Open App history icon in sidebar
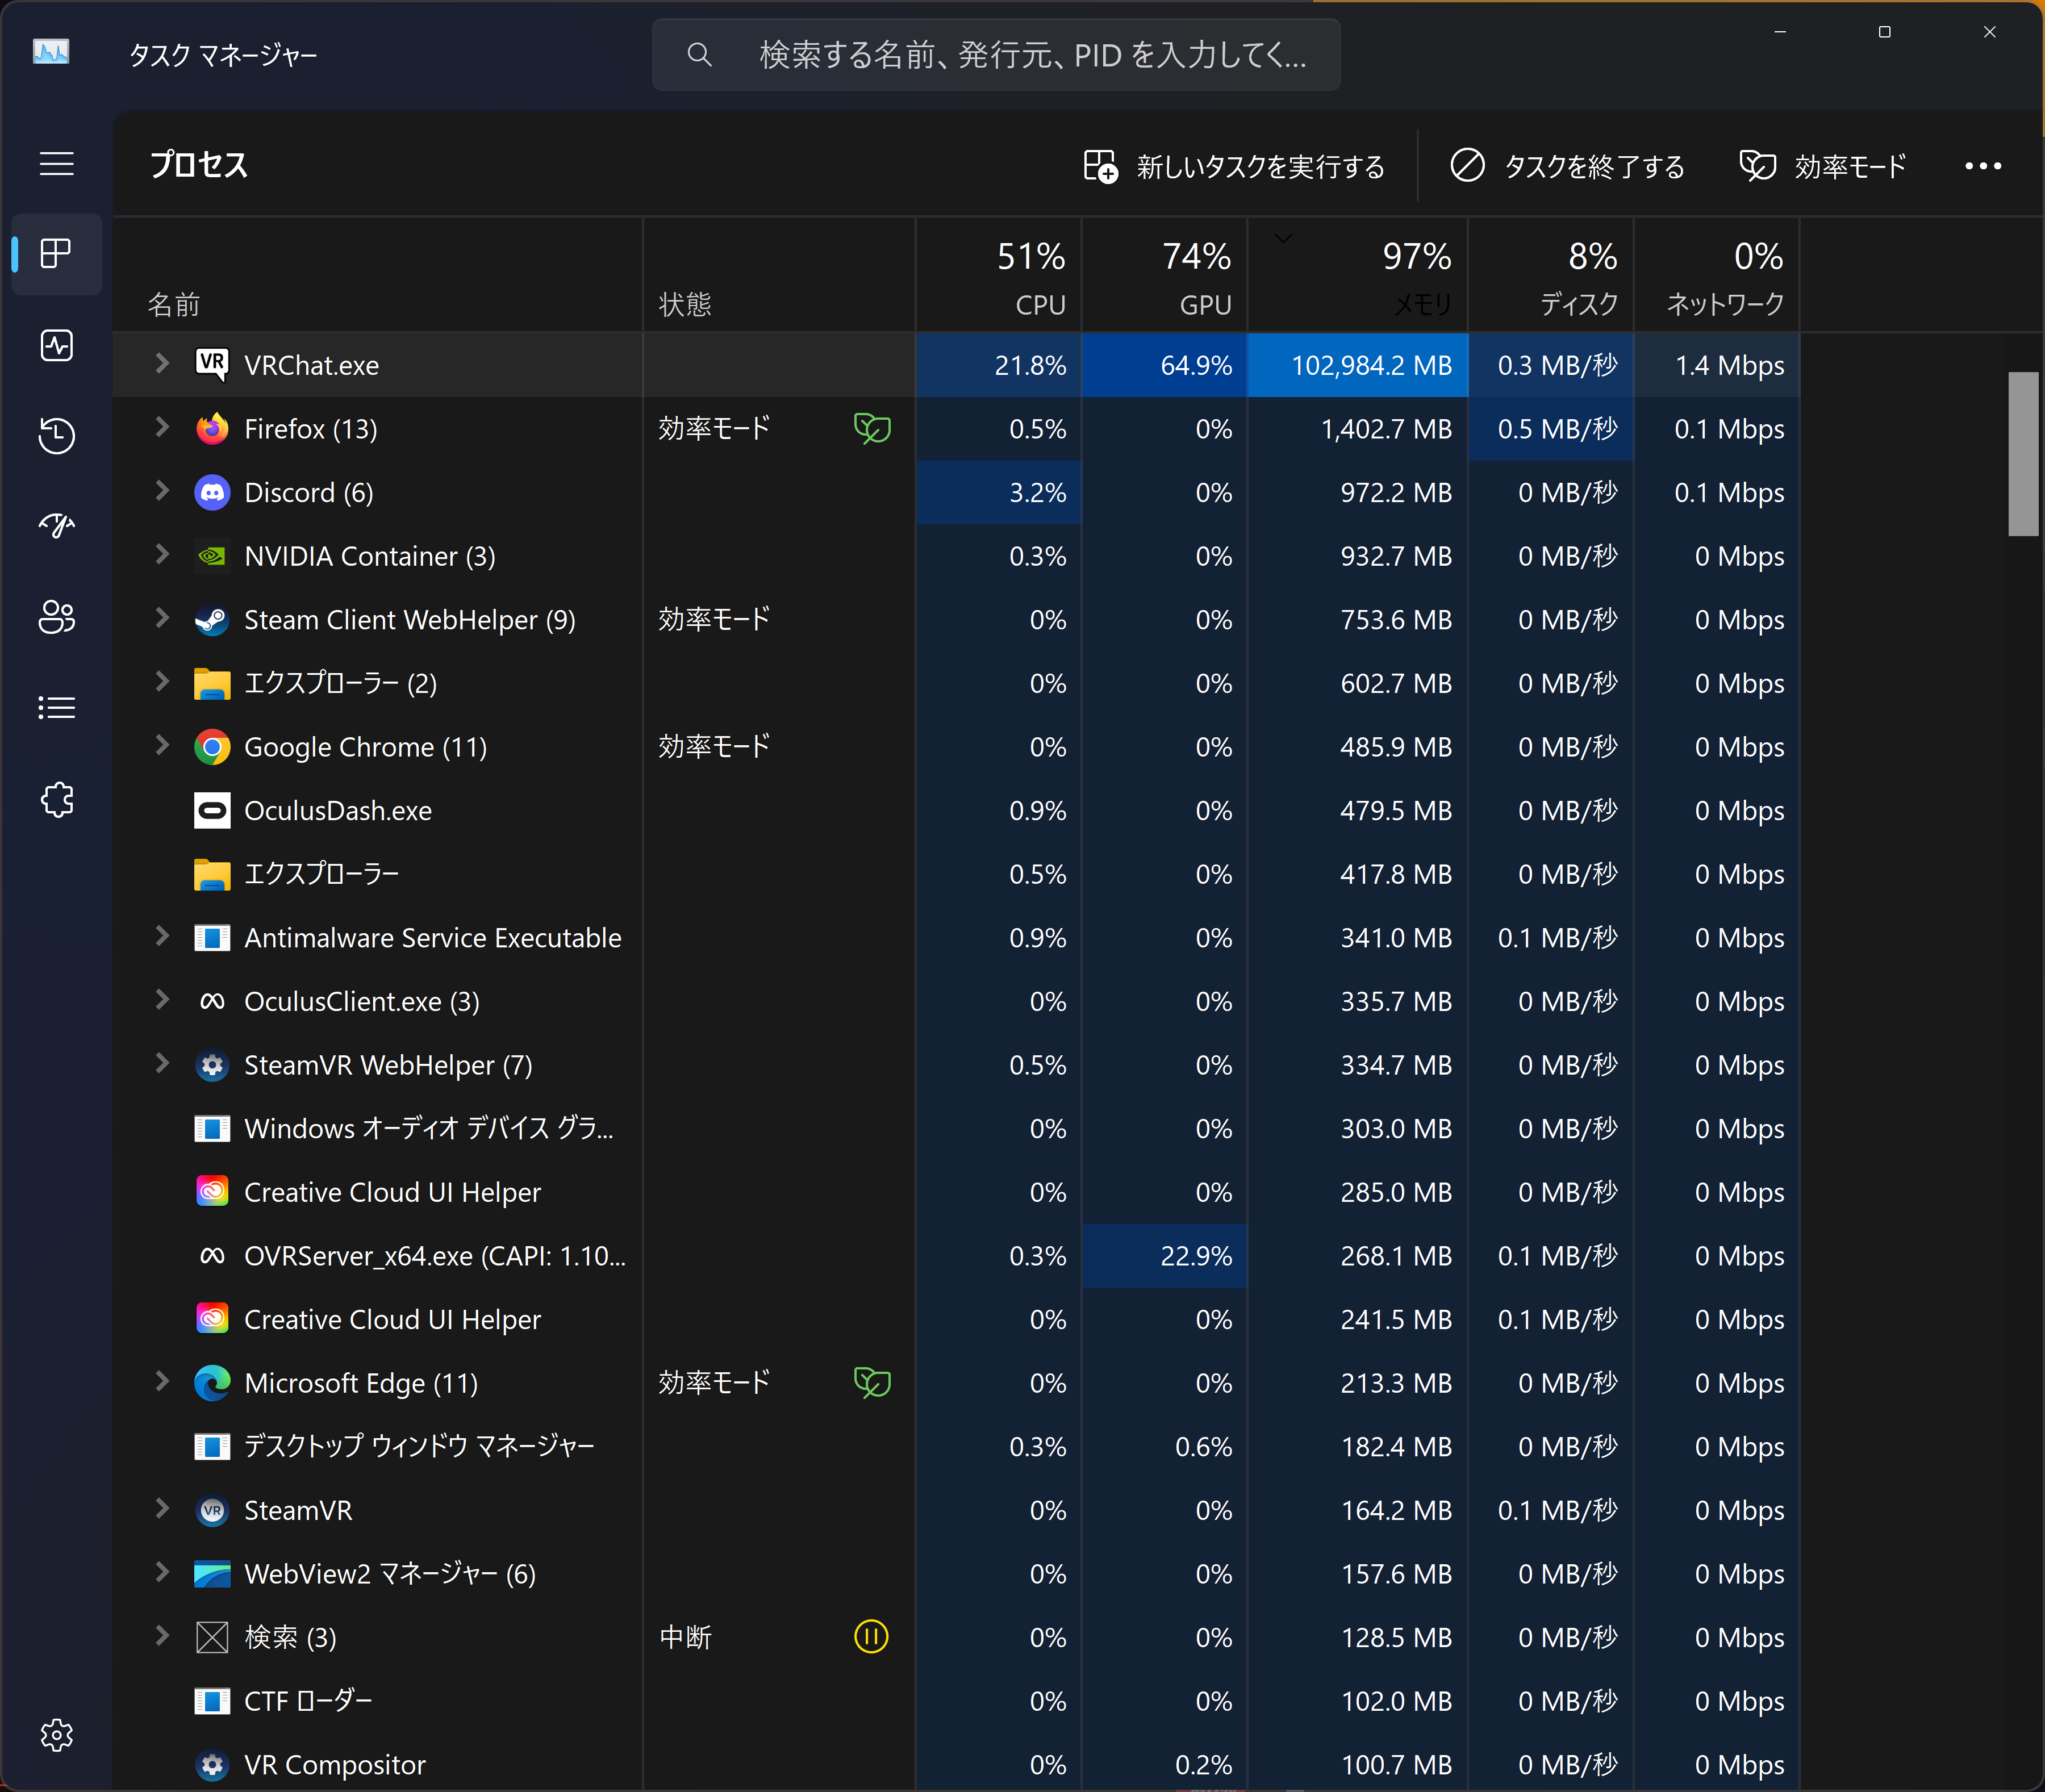Screen dimensions: 2045x1792 [x=56, y=436]
